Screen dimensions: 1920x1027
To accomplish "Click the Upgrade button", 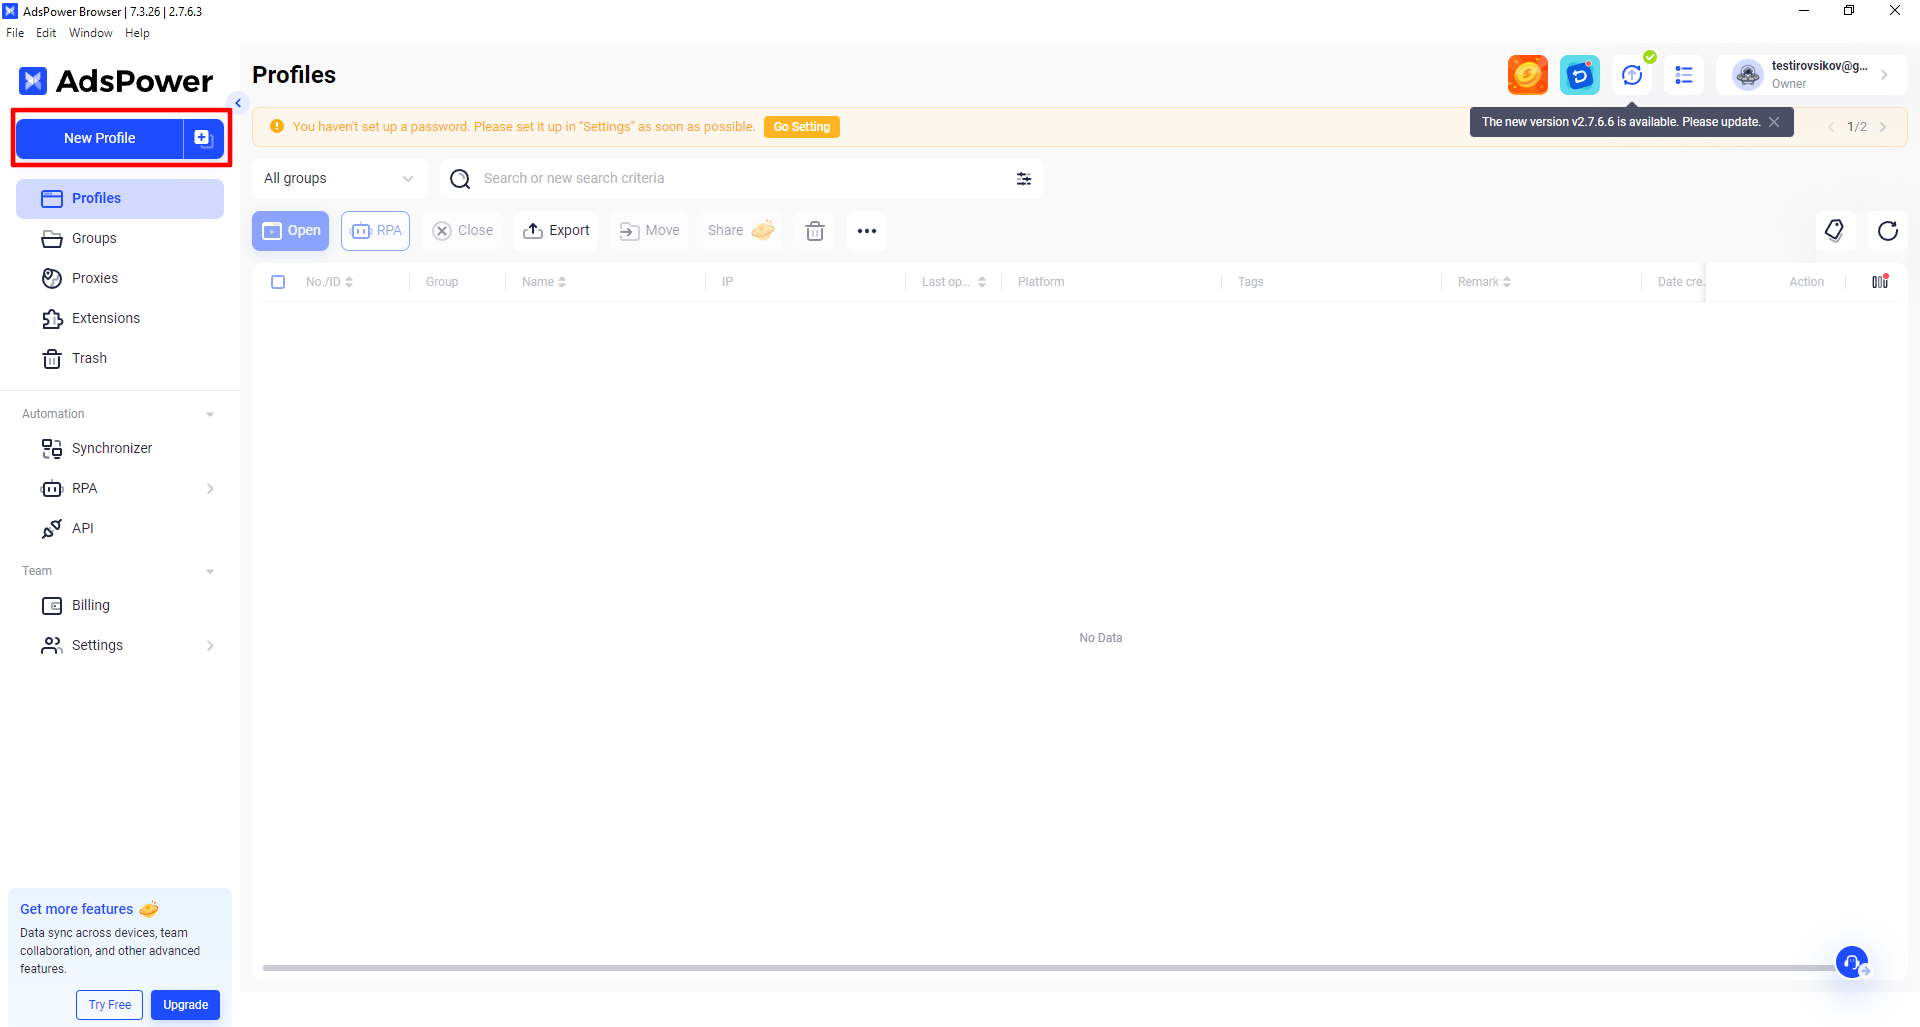I will pos(185,1005).
